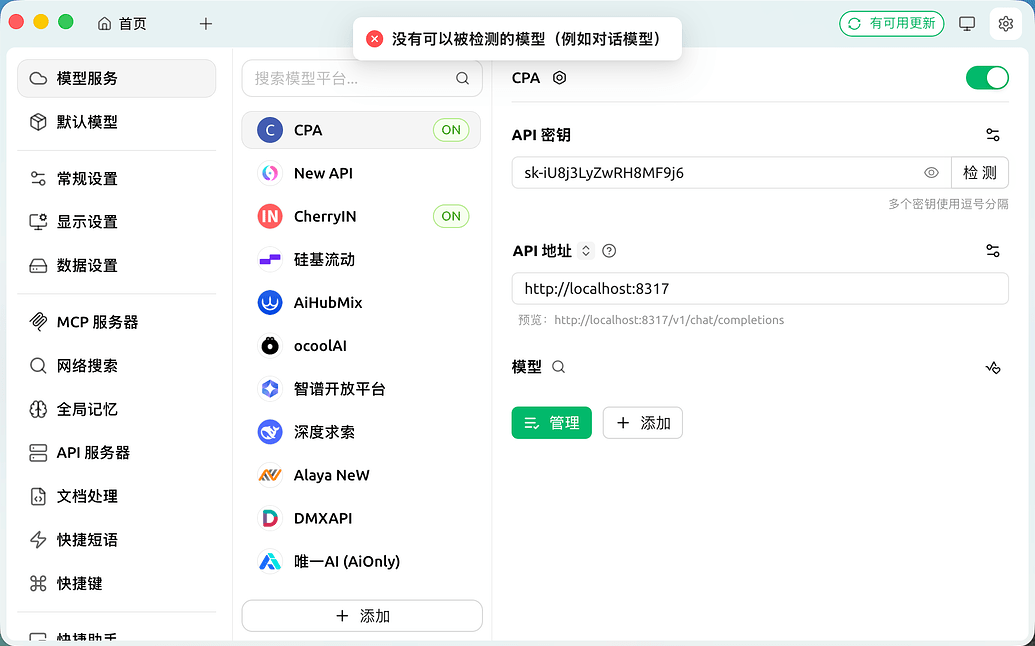Toggle the CPA provider enable switch
The image size is (1035, 646).
coord(987,78)
